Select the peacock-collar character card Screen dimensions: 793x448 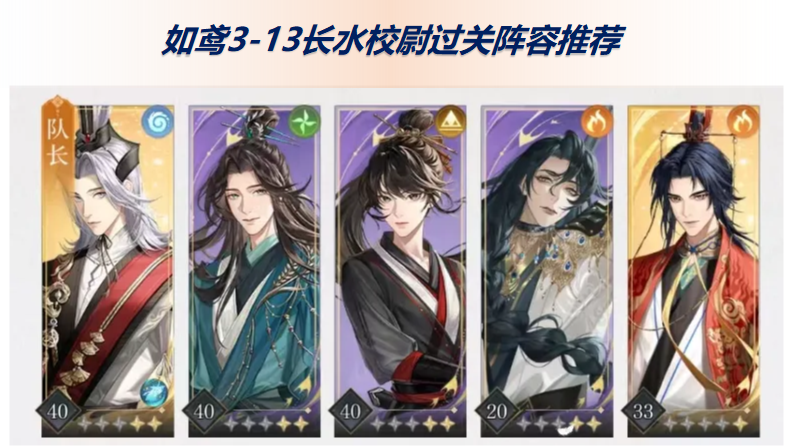(547, 271)
